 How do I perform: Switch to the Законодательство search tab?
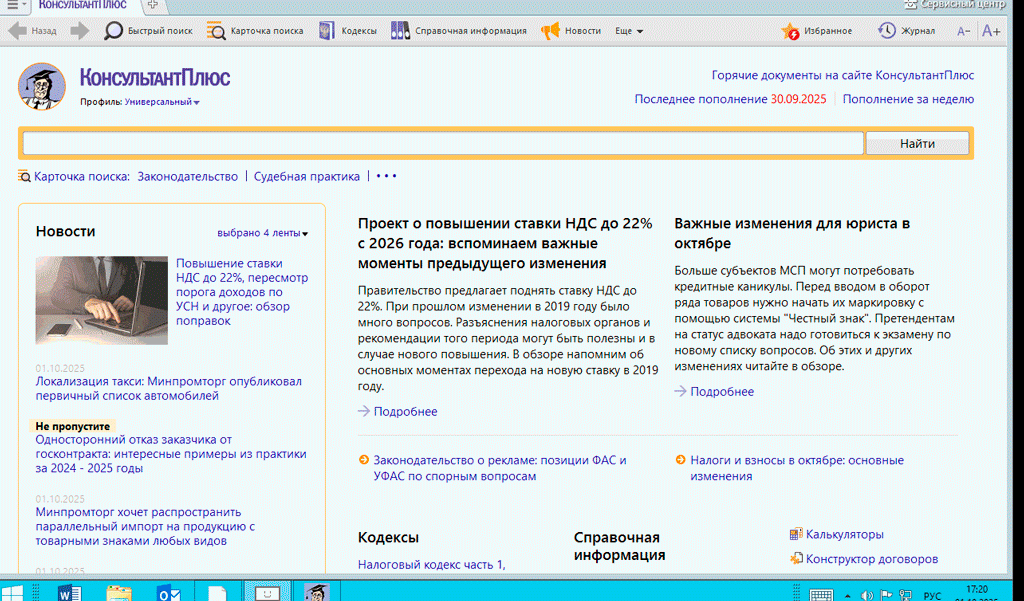(187, 176)
